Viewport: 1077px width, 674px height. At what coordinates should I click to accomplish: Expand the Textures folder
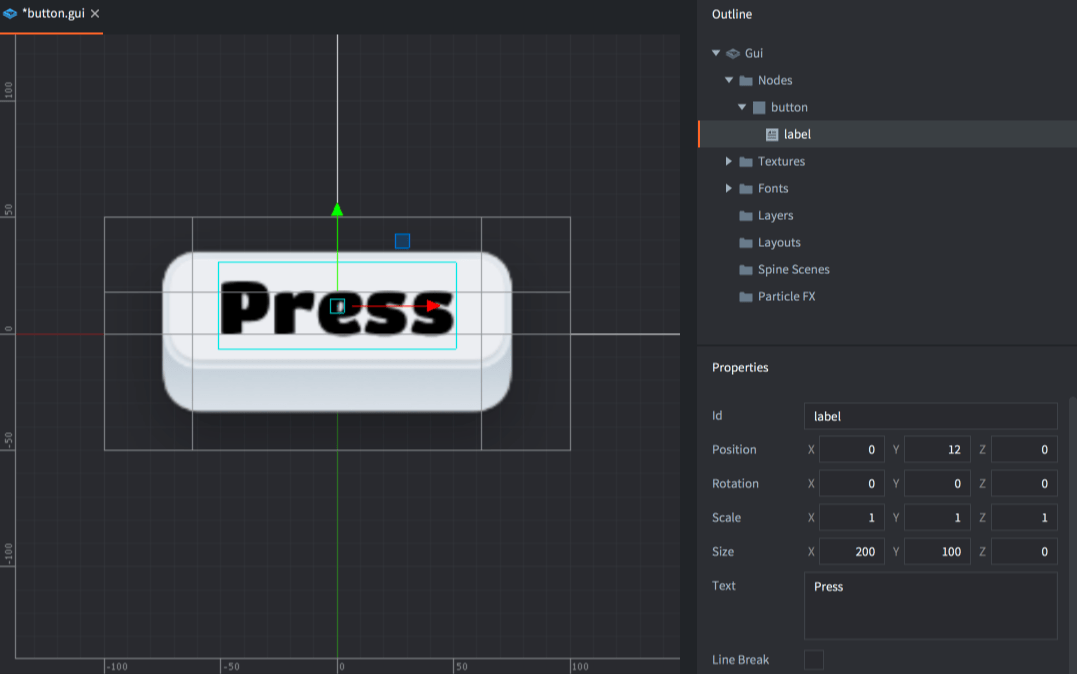[x=729, y=161]
